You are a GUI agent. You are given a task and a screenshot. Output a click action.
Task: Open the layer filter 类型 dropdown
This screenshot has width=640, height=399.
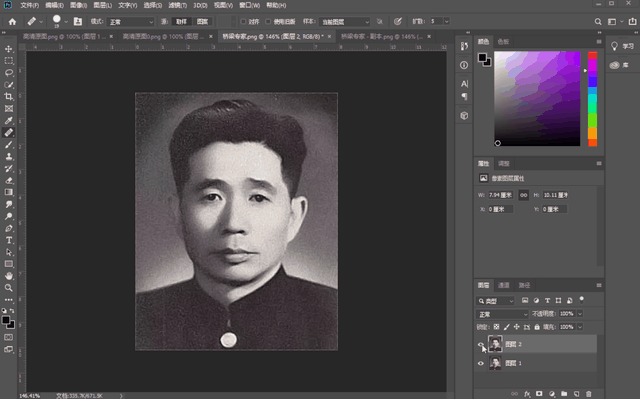pos(495,301)
